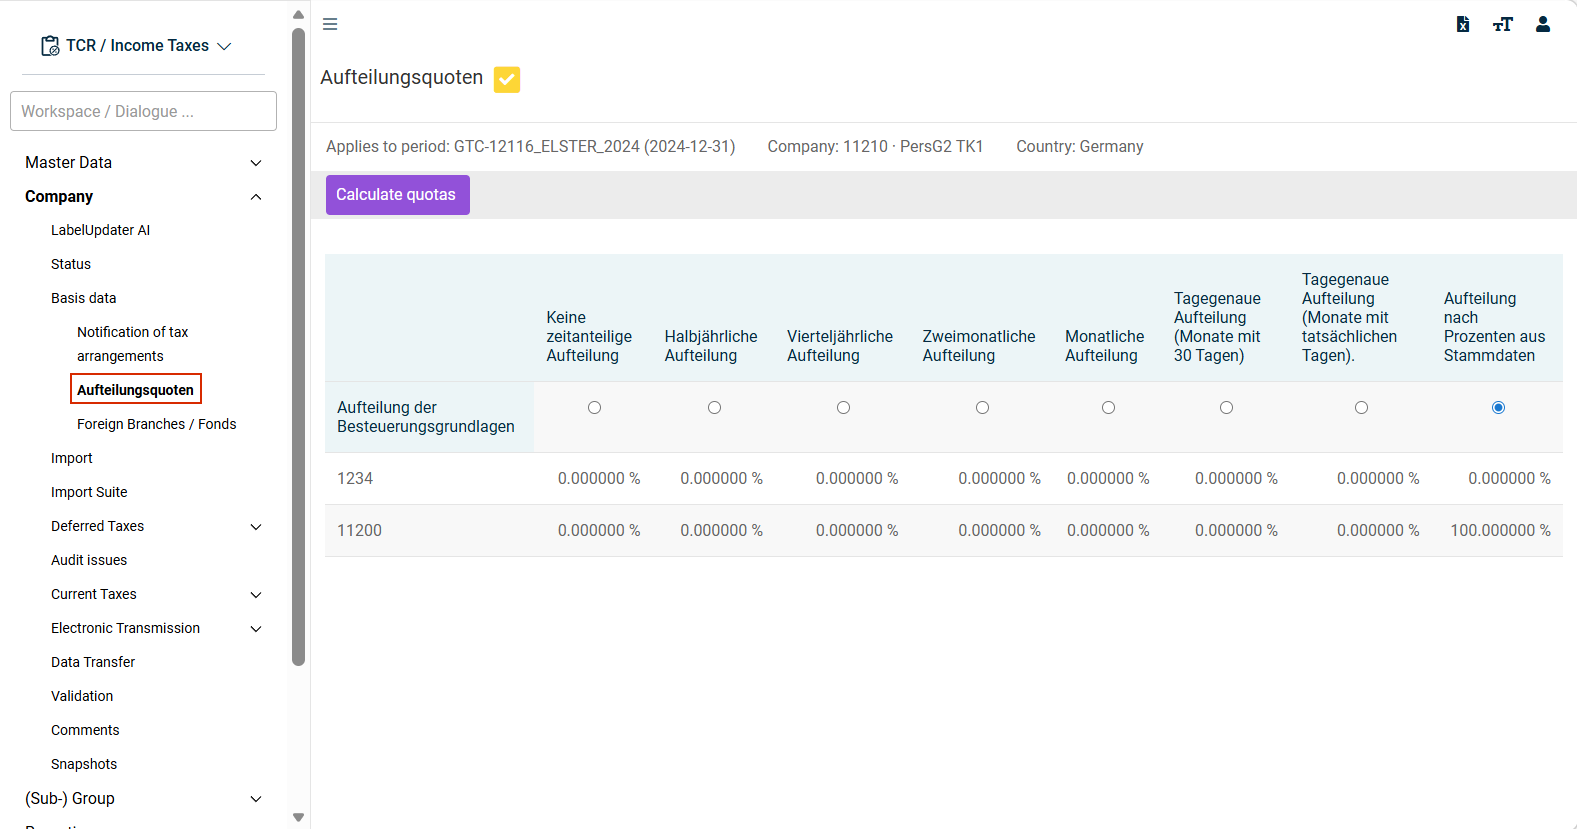The height and width of the screenshot is (829, 1577).
Task: Click the 100.000000 % cell in row 11200
Action: pos(1500,531)
